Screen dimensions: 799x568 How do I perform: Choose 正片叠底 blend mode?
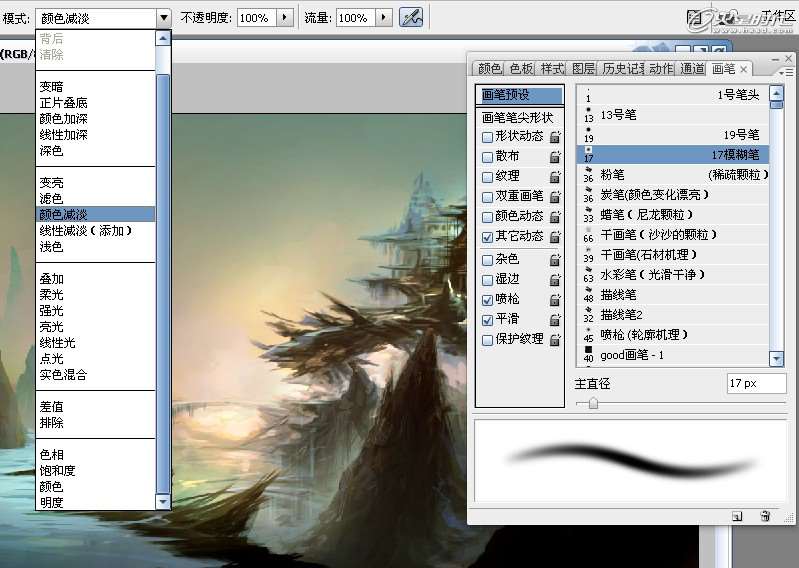[95, 103]
